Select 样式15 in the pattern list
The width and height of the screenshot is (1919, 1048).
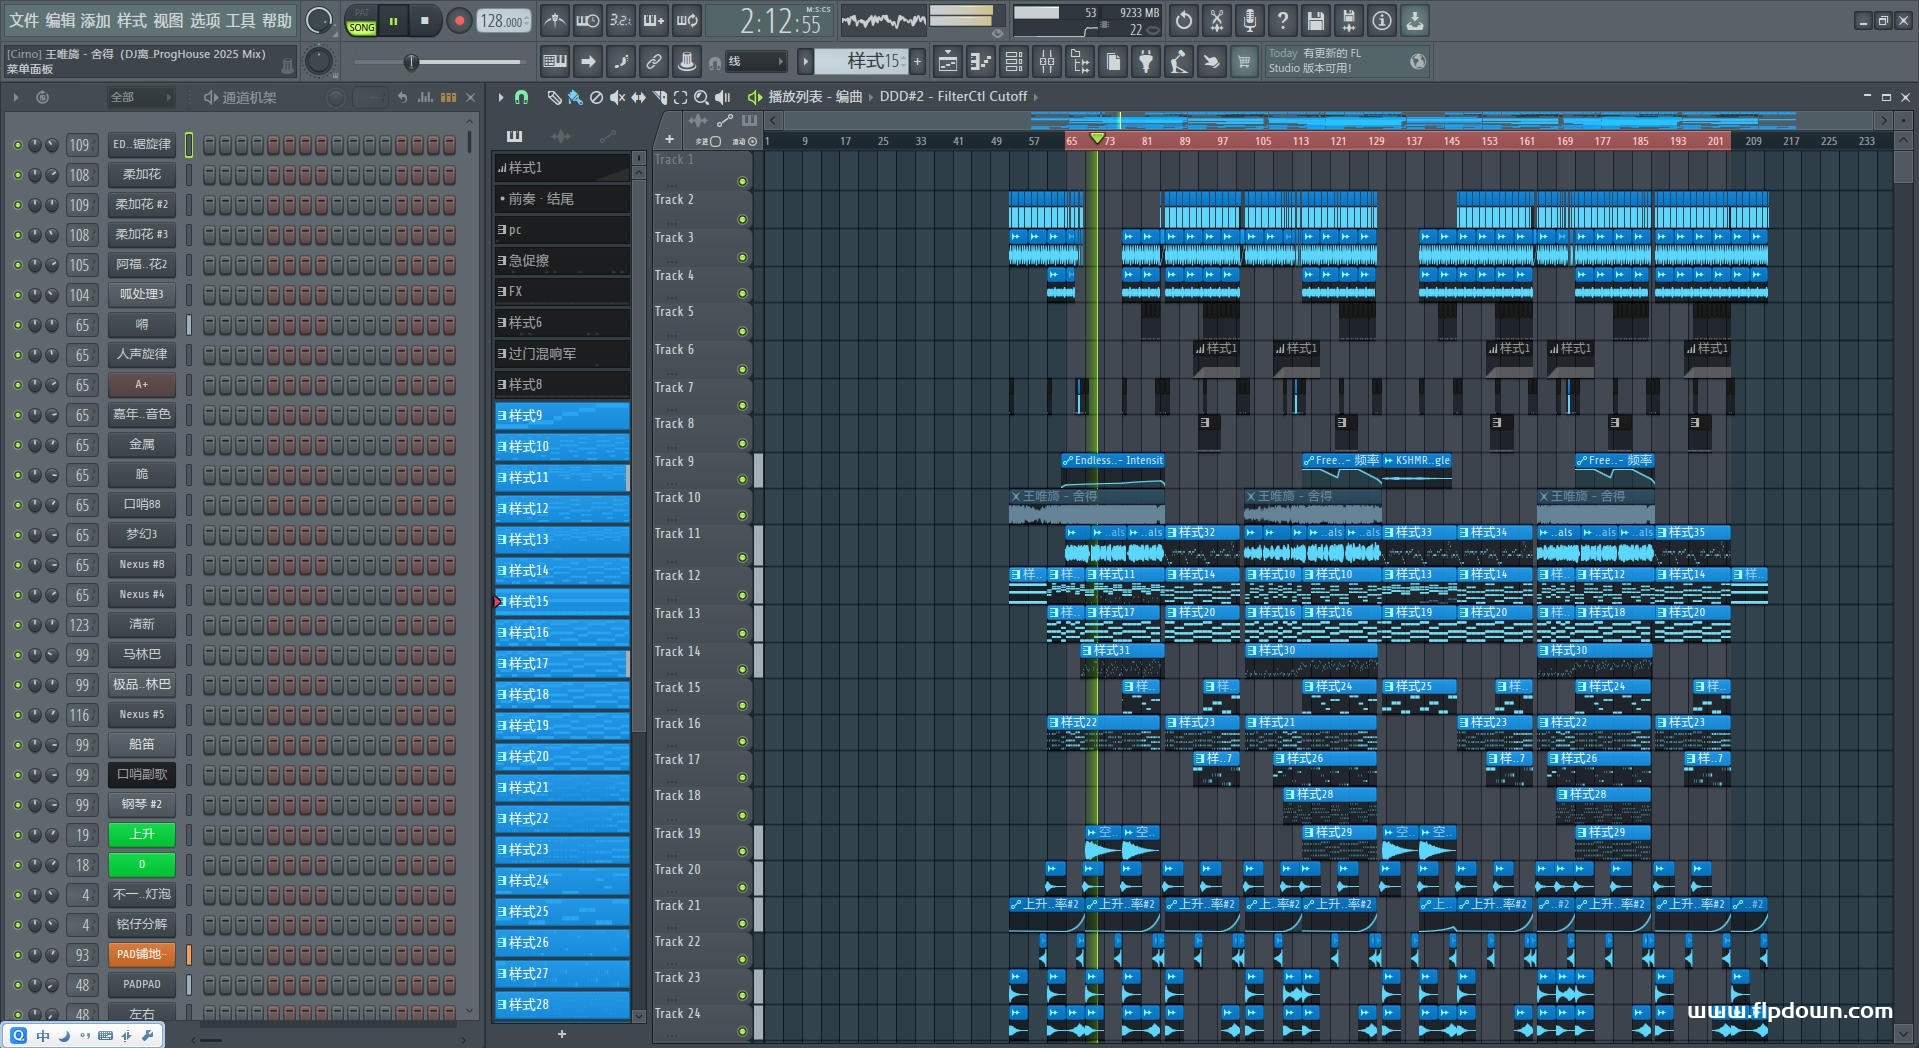coord(562,601)
